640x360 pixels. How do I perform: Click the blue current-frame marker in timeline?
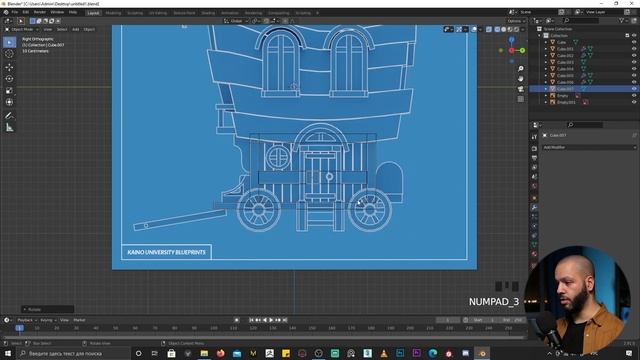(19, 328)
